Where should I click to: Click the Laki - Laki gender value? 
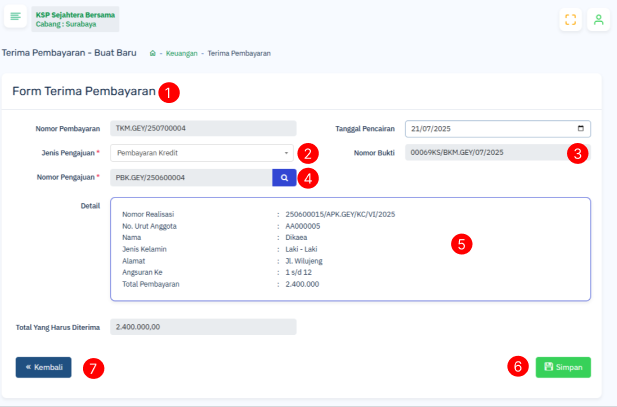click(301, 249)
